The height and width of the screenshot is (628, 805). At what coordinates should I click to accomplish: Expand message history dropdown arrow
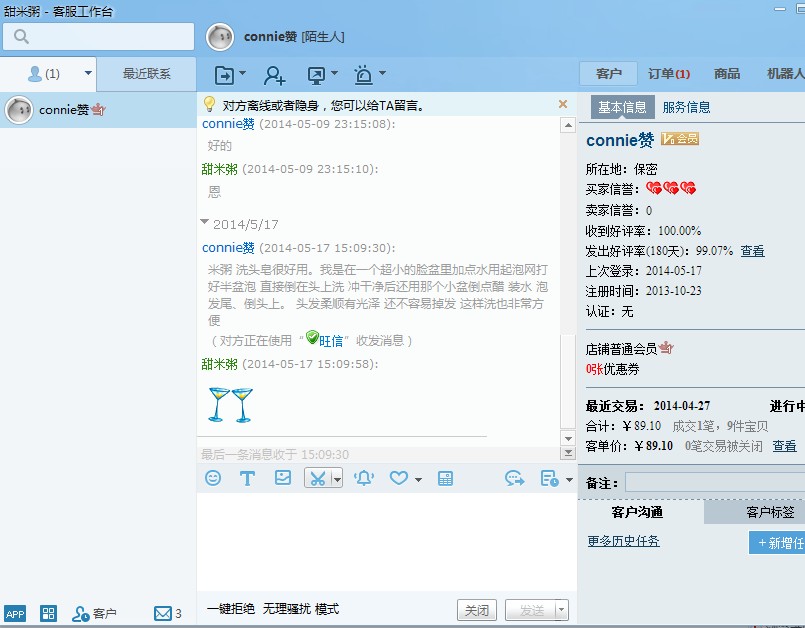[569, 480]
